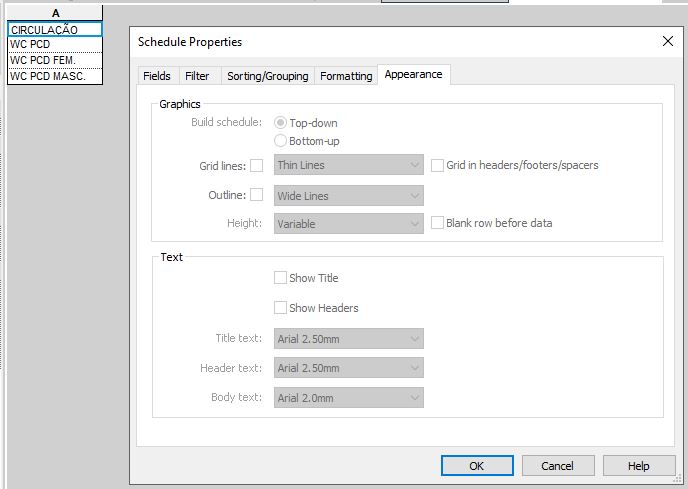688x489 pixels.
Task: Open the Title text font dropdown
Action: [x=349, y=338]
